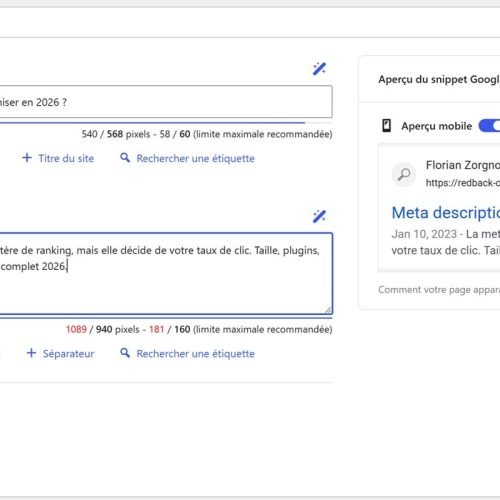This screenshot has width=500, height=500.
Task: Click the plus icon next to 'Séparateur'
Action: point(31,353)
